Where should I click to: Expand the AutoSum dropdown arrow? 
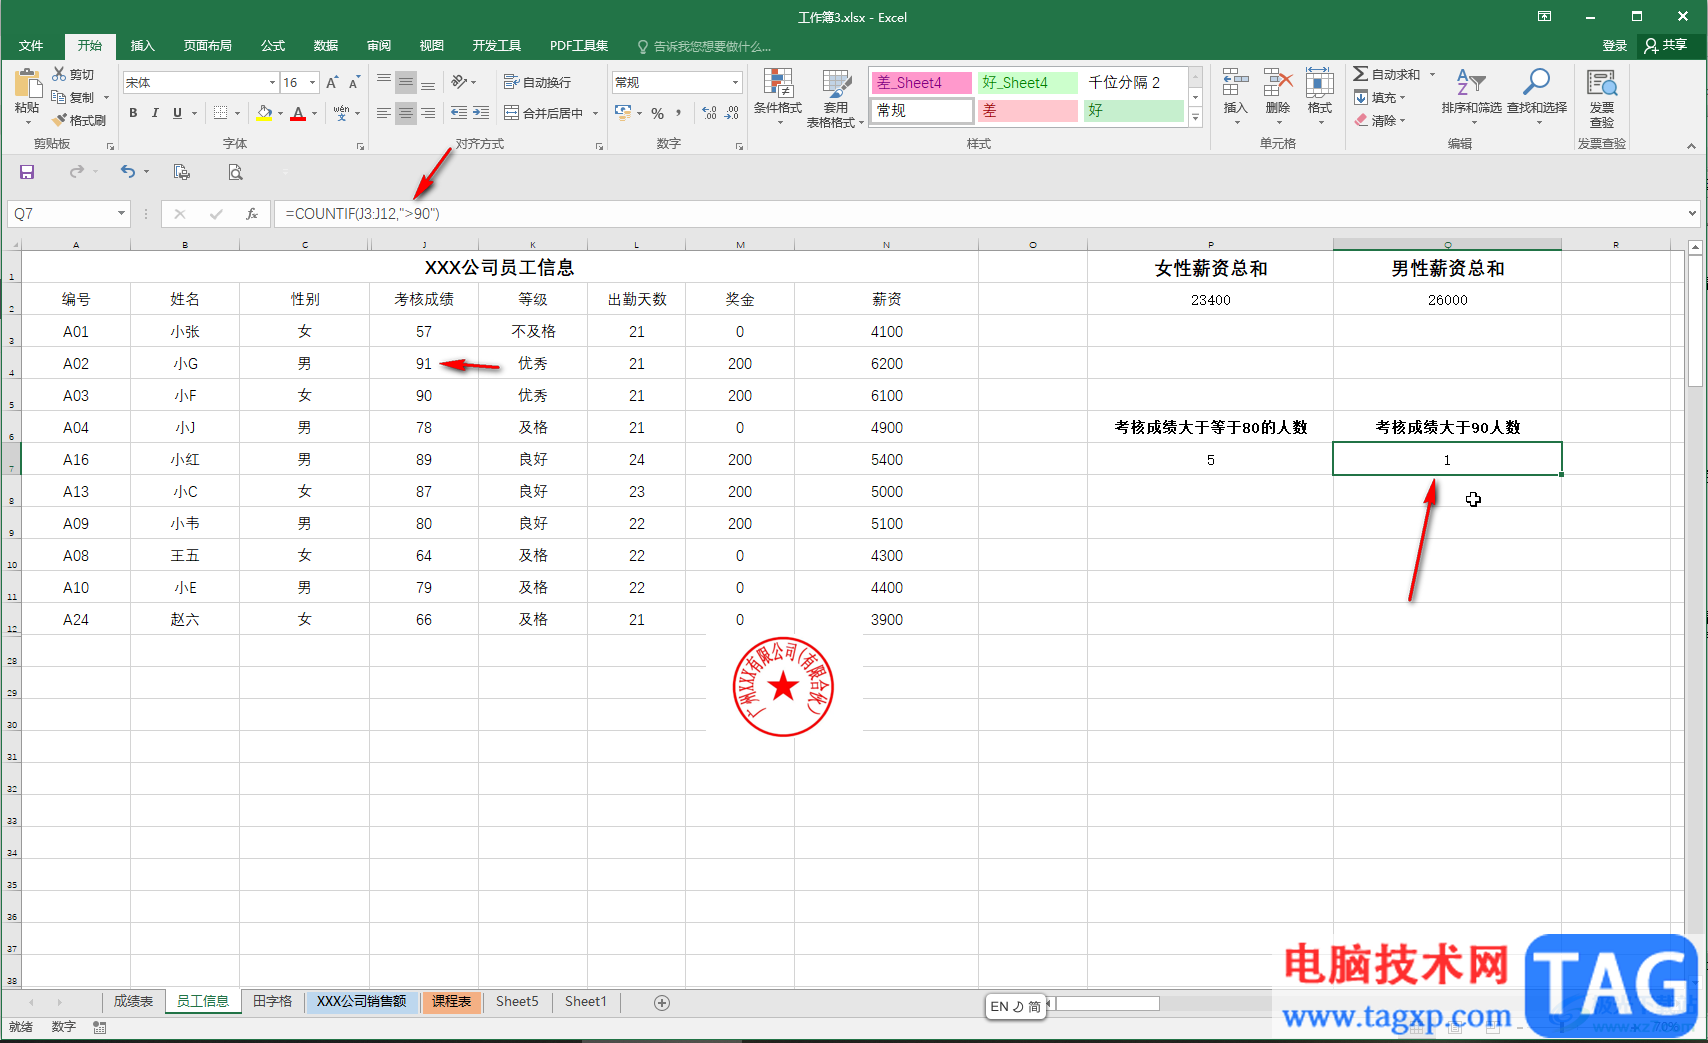[1432, 74]
